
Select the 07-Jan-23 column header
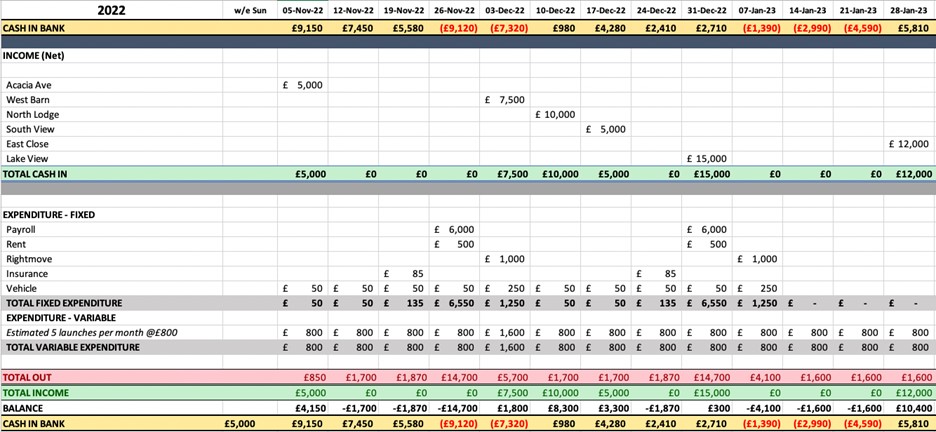[x=757, y=10]
